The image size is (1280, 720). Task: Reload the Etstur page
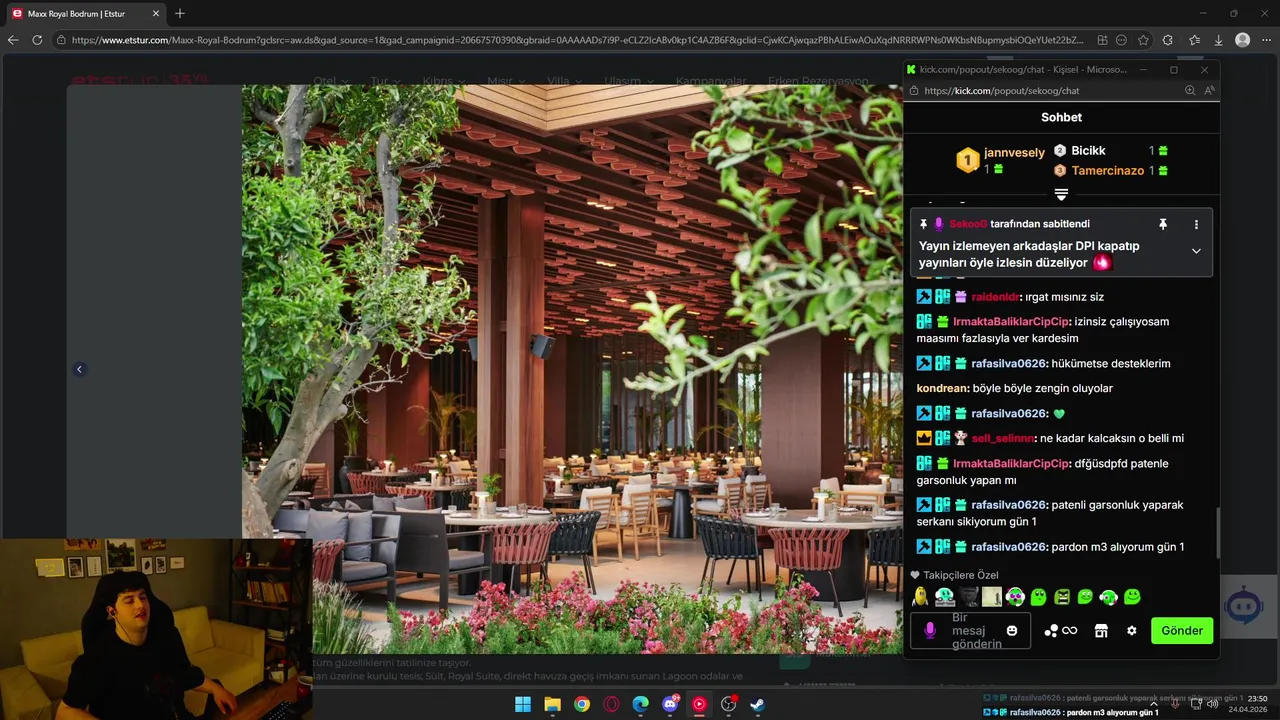pos(37,40)
